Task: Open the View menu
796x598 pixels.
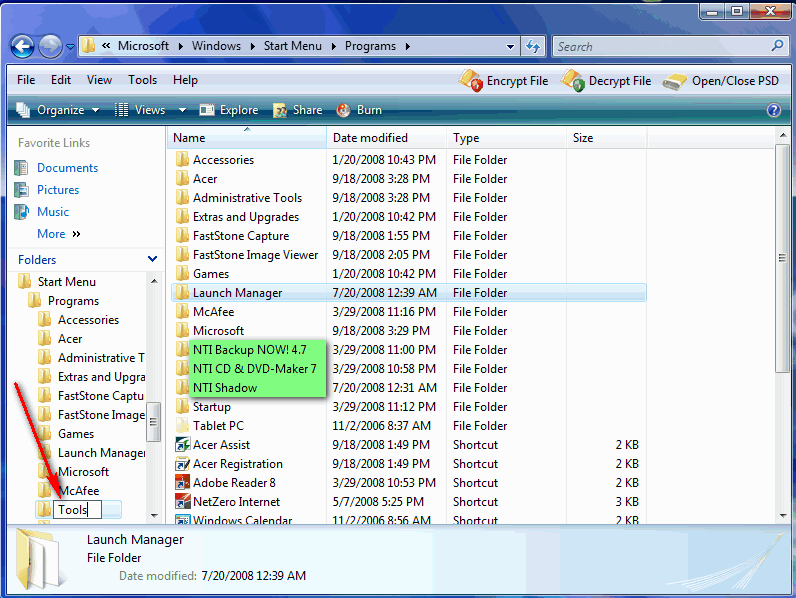Action: pos(99,80)
